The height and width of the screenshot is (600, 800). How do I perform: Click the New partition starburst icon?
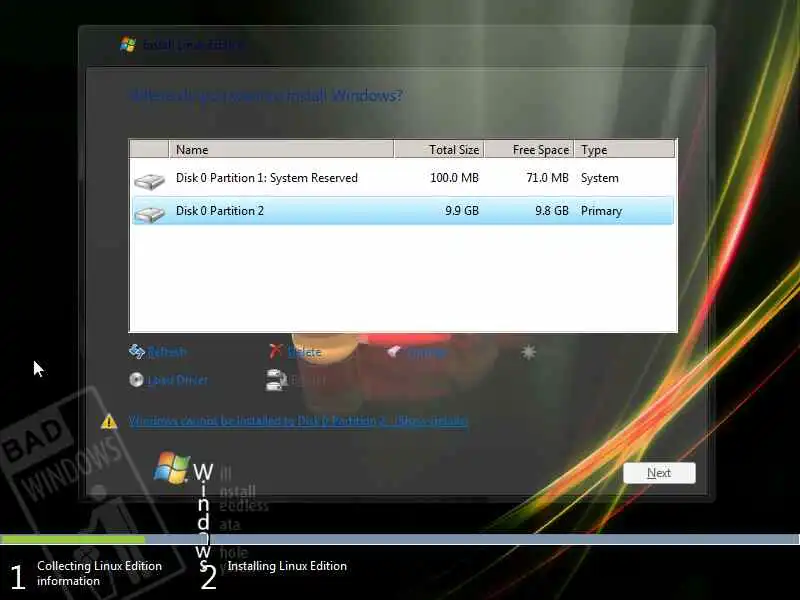point(529,352)
